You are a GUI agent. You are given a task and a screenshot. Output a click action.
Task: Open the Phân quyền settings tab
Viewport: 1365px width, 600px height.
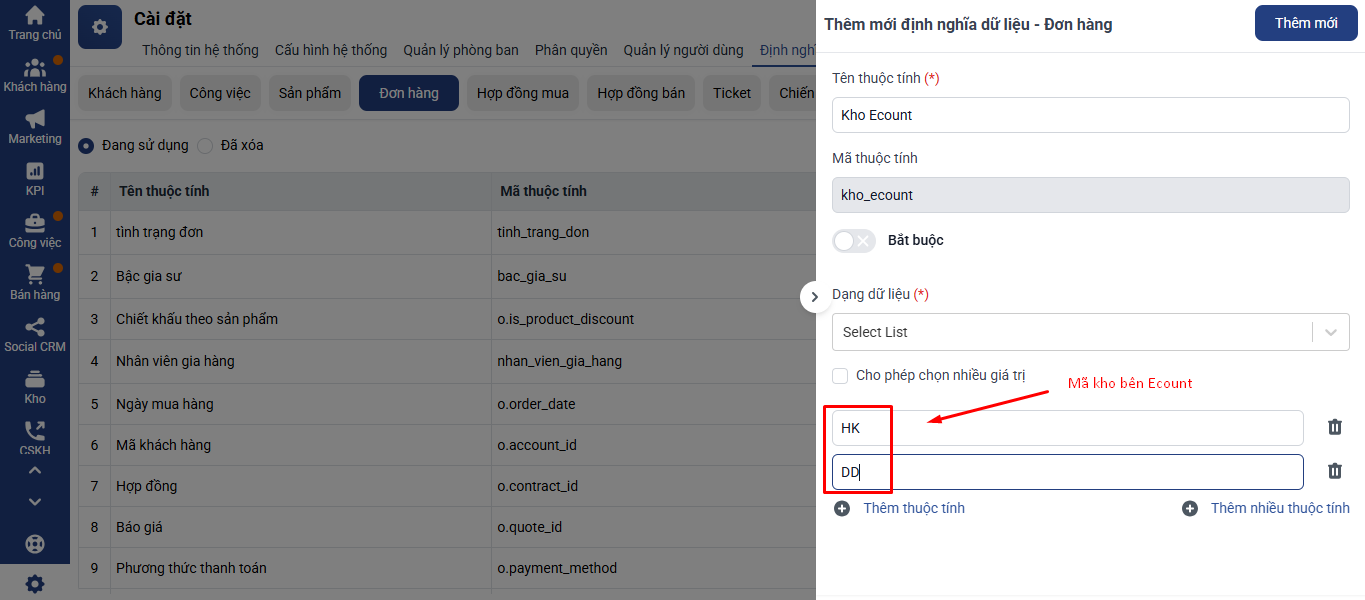coord(571,50)
